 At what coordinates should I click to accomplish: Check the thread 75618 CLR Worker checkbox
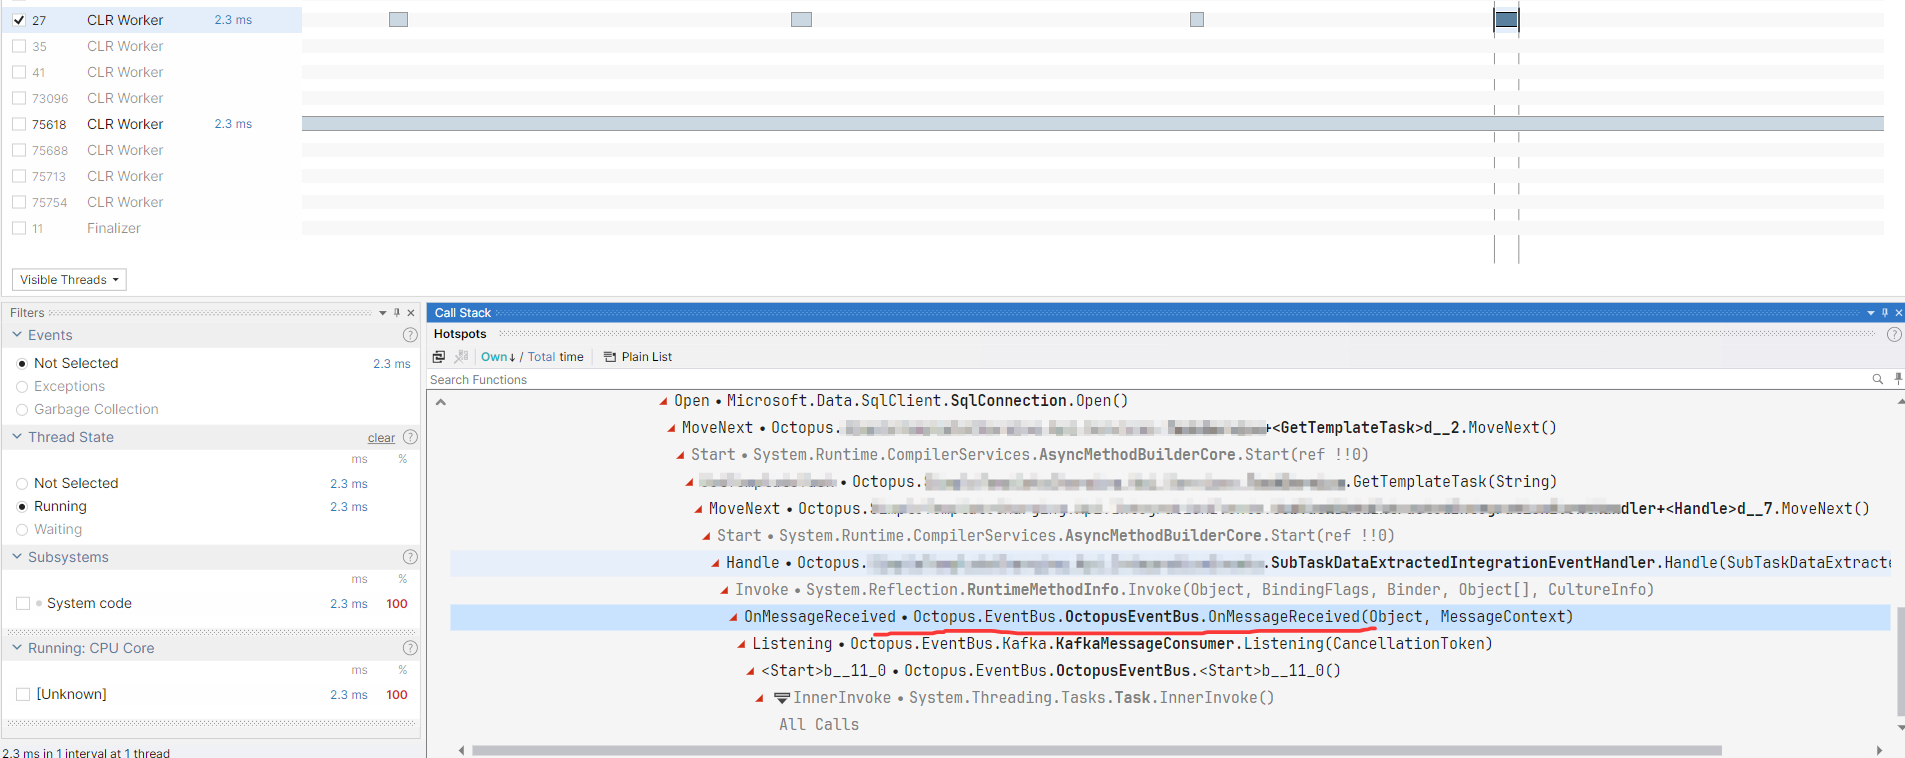coord(19,124)
